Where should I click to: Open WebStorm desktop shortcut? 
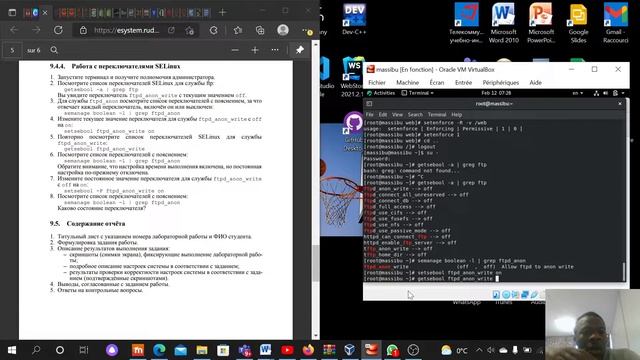pyautogui.click(x=352, y=78)
